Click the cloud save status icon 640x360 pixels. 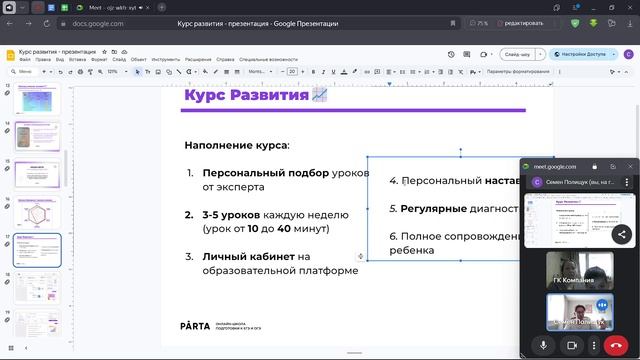pos(124,52)
